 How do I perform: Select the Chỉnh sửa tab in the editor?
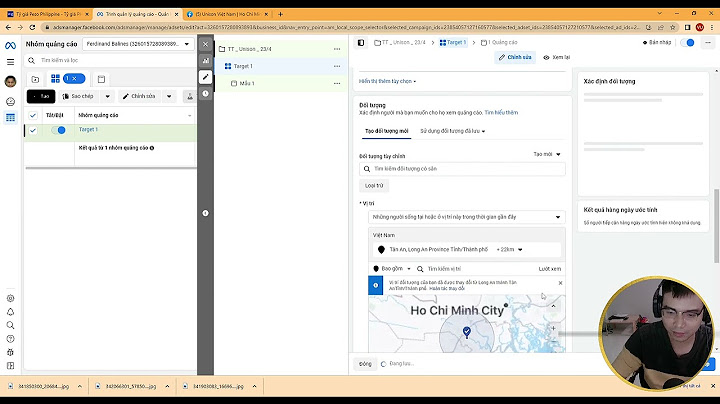point(515,57)
